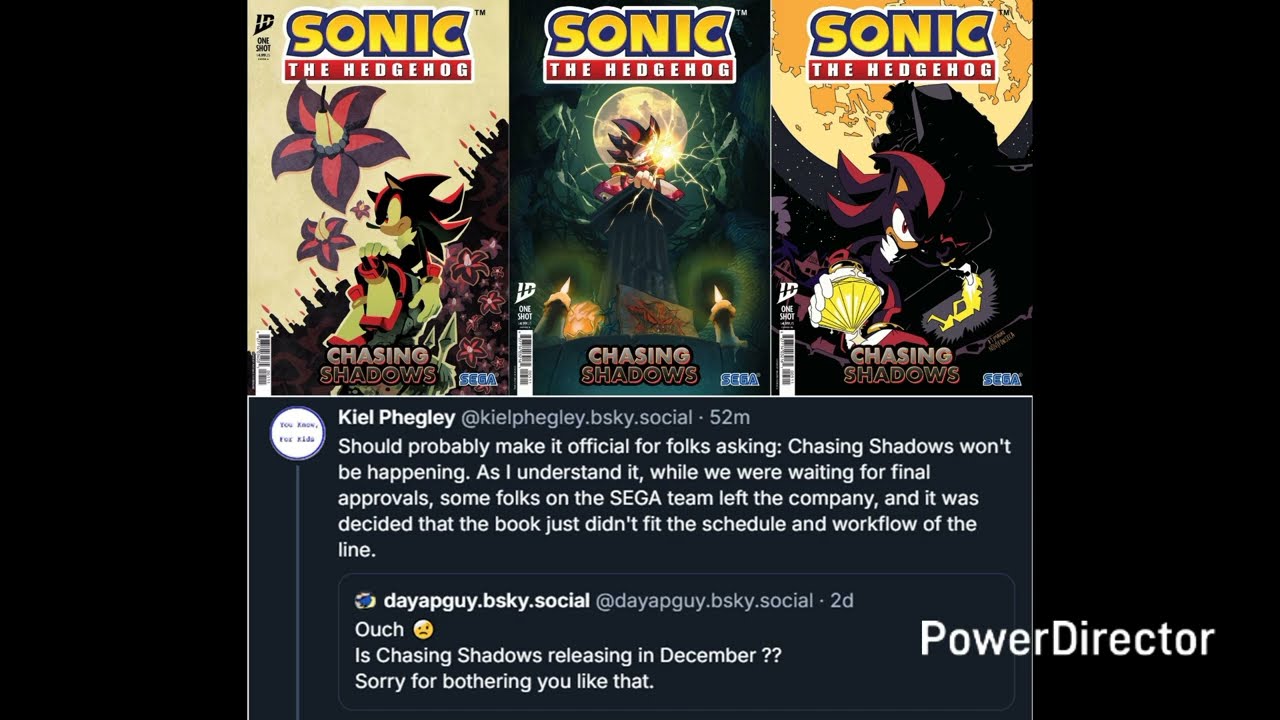The image size is (1280, 720).
Task: Click the Chasing Shadows title on right cover
Action: point(901,366)
